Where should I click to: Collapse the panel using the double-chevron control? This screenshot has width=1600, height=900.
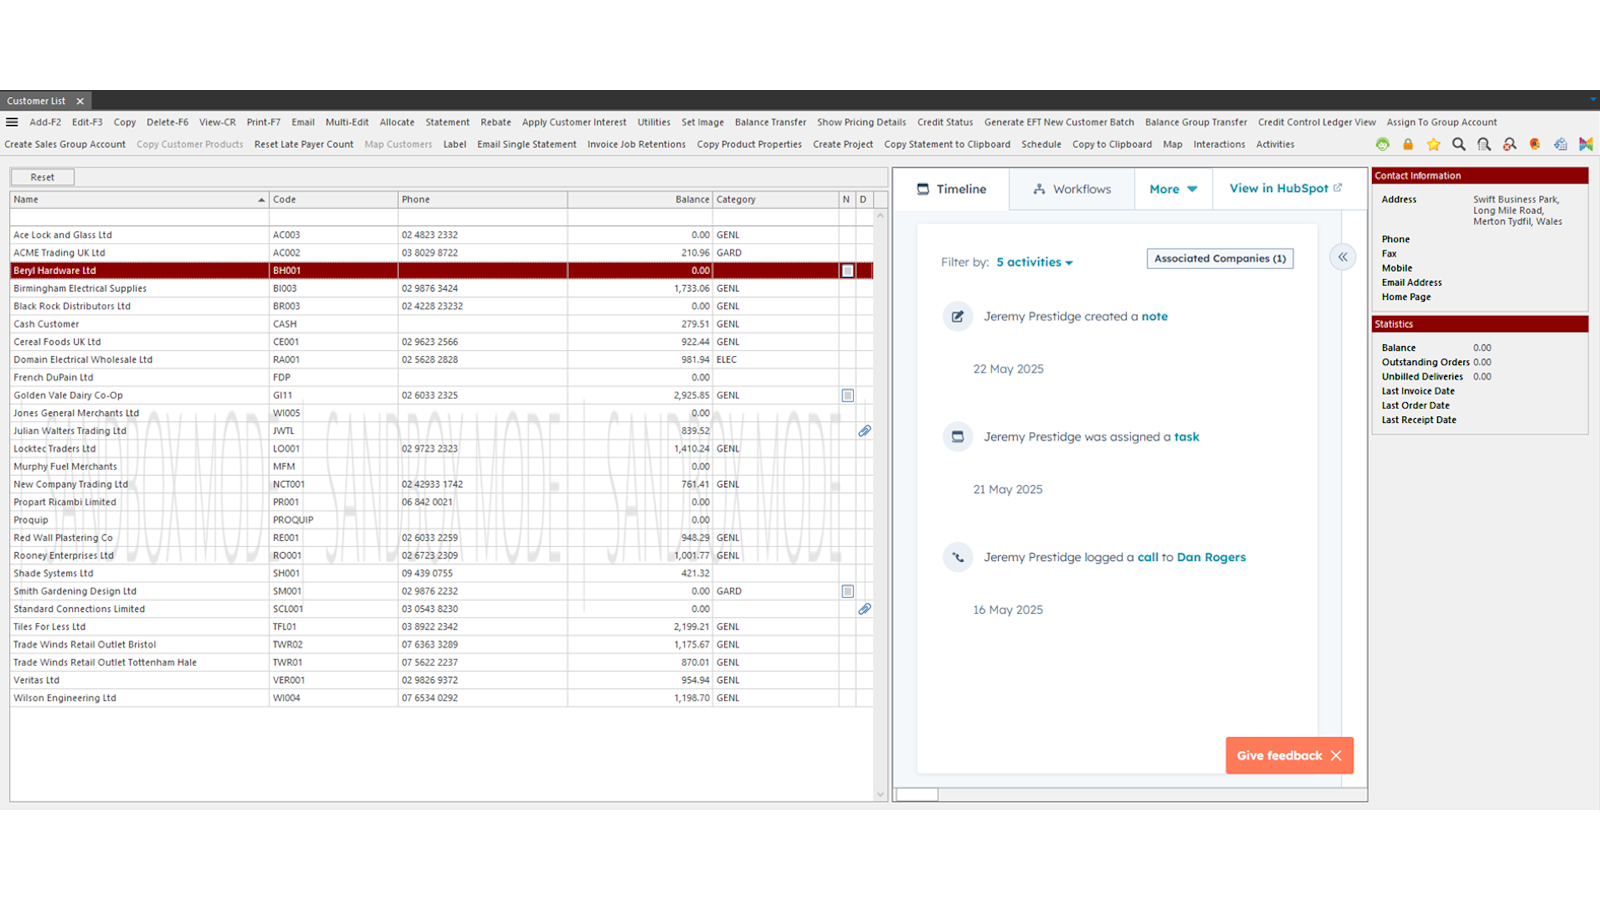[x=1342, y=257]
